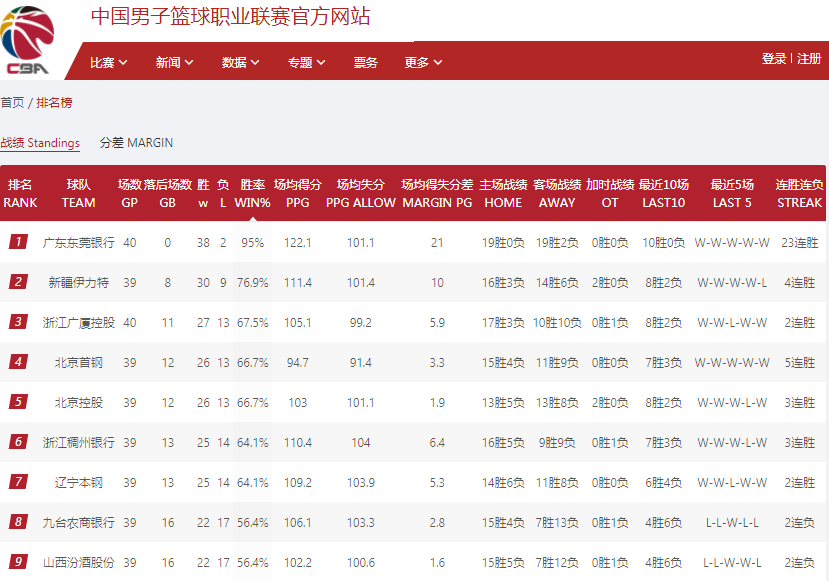Screen dimensions: 829x581
Task: Click the 23连胜 streak cell
Action: (799, 243)
